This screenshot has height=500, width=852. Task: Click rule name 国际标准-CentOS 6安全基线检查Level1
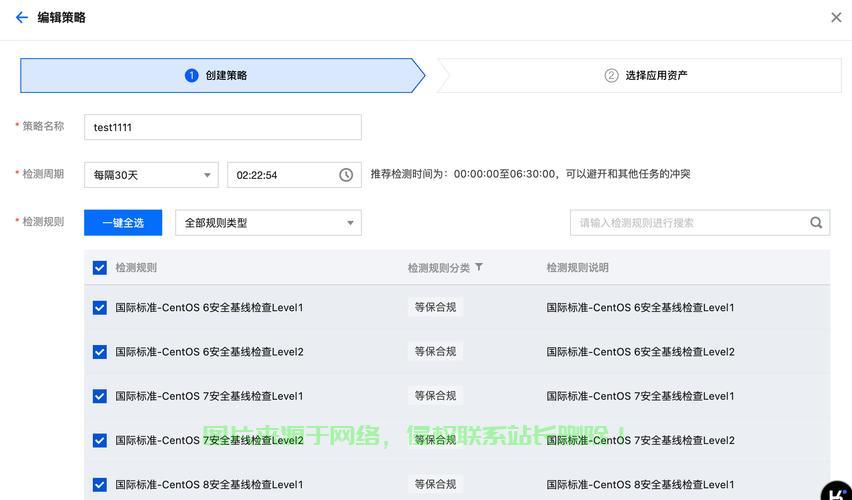click(209, 308)
